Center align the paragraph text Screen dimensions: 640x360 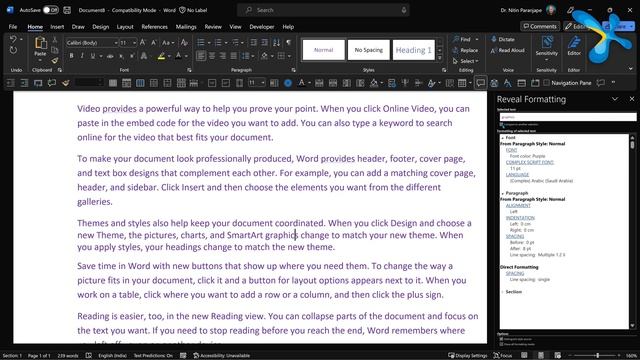(212, 56)
